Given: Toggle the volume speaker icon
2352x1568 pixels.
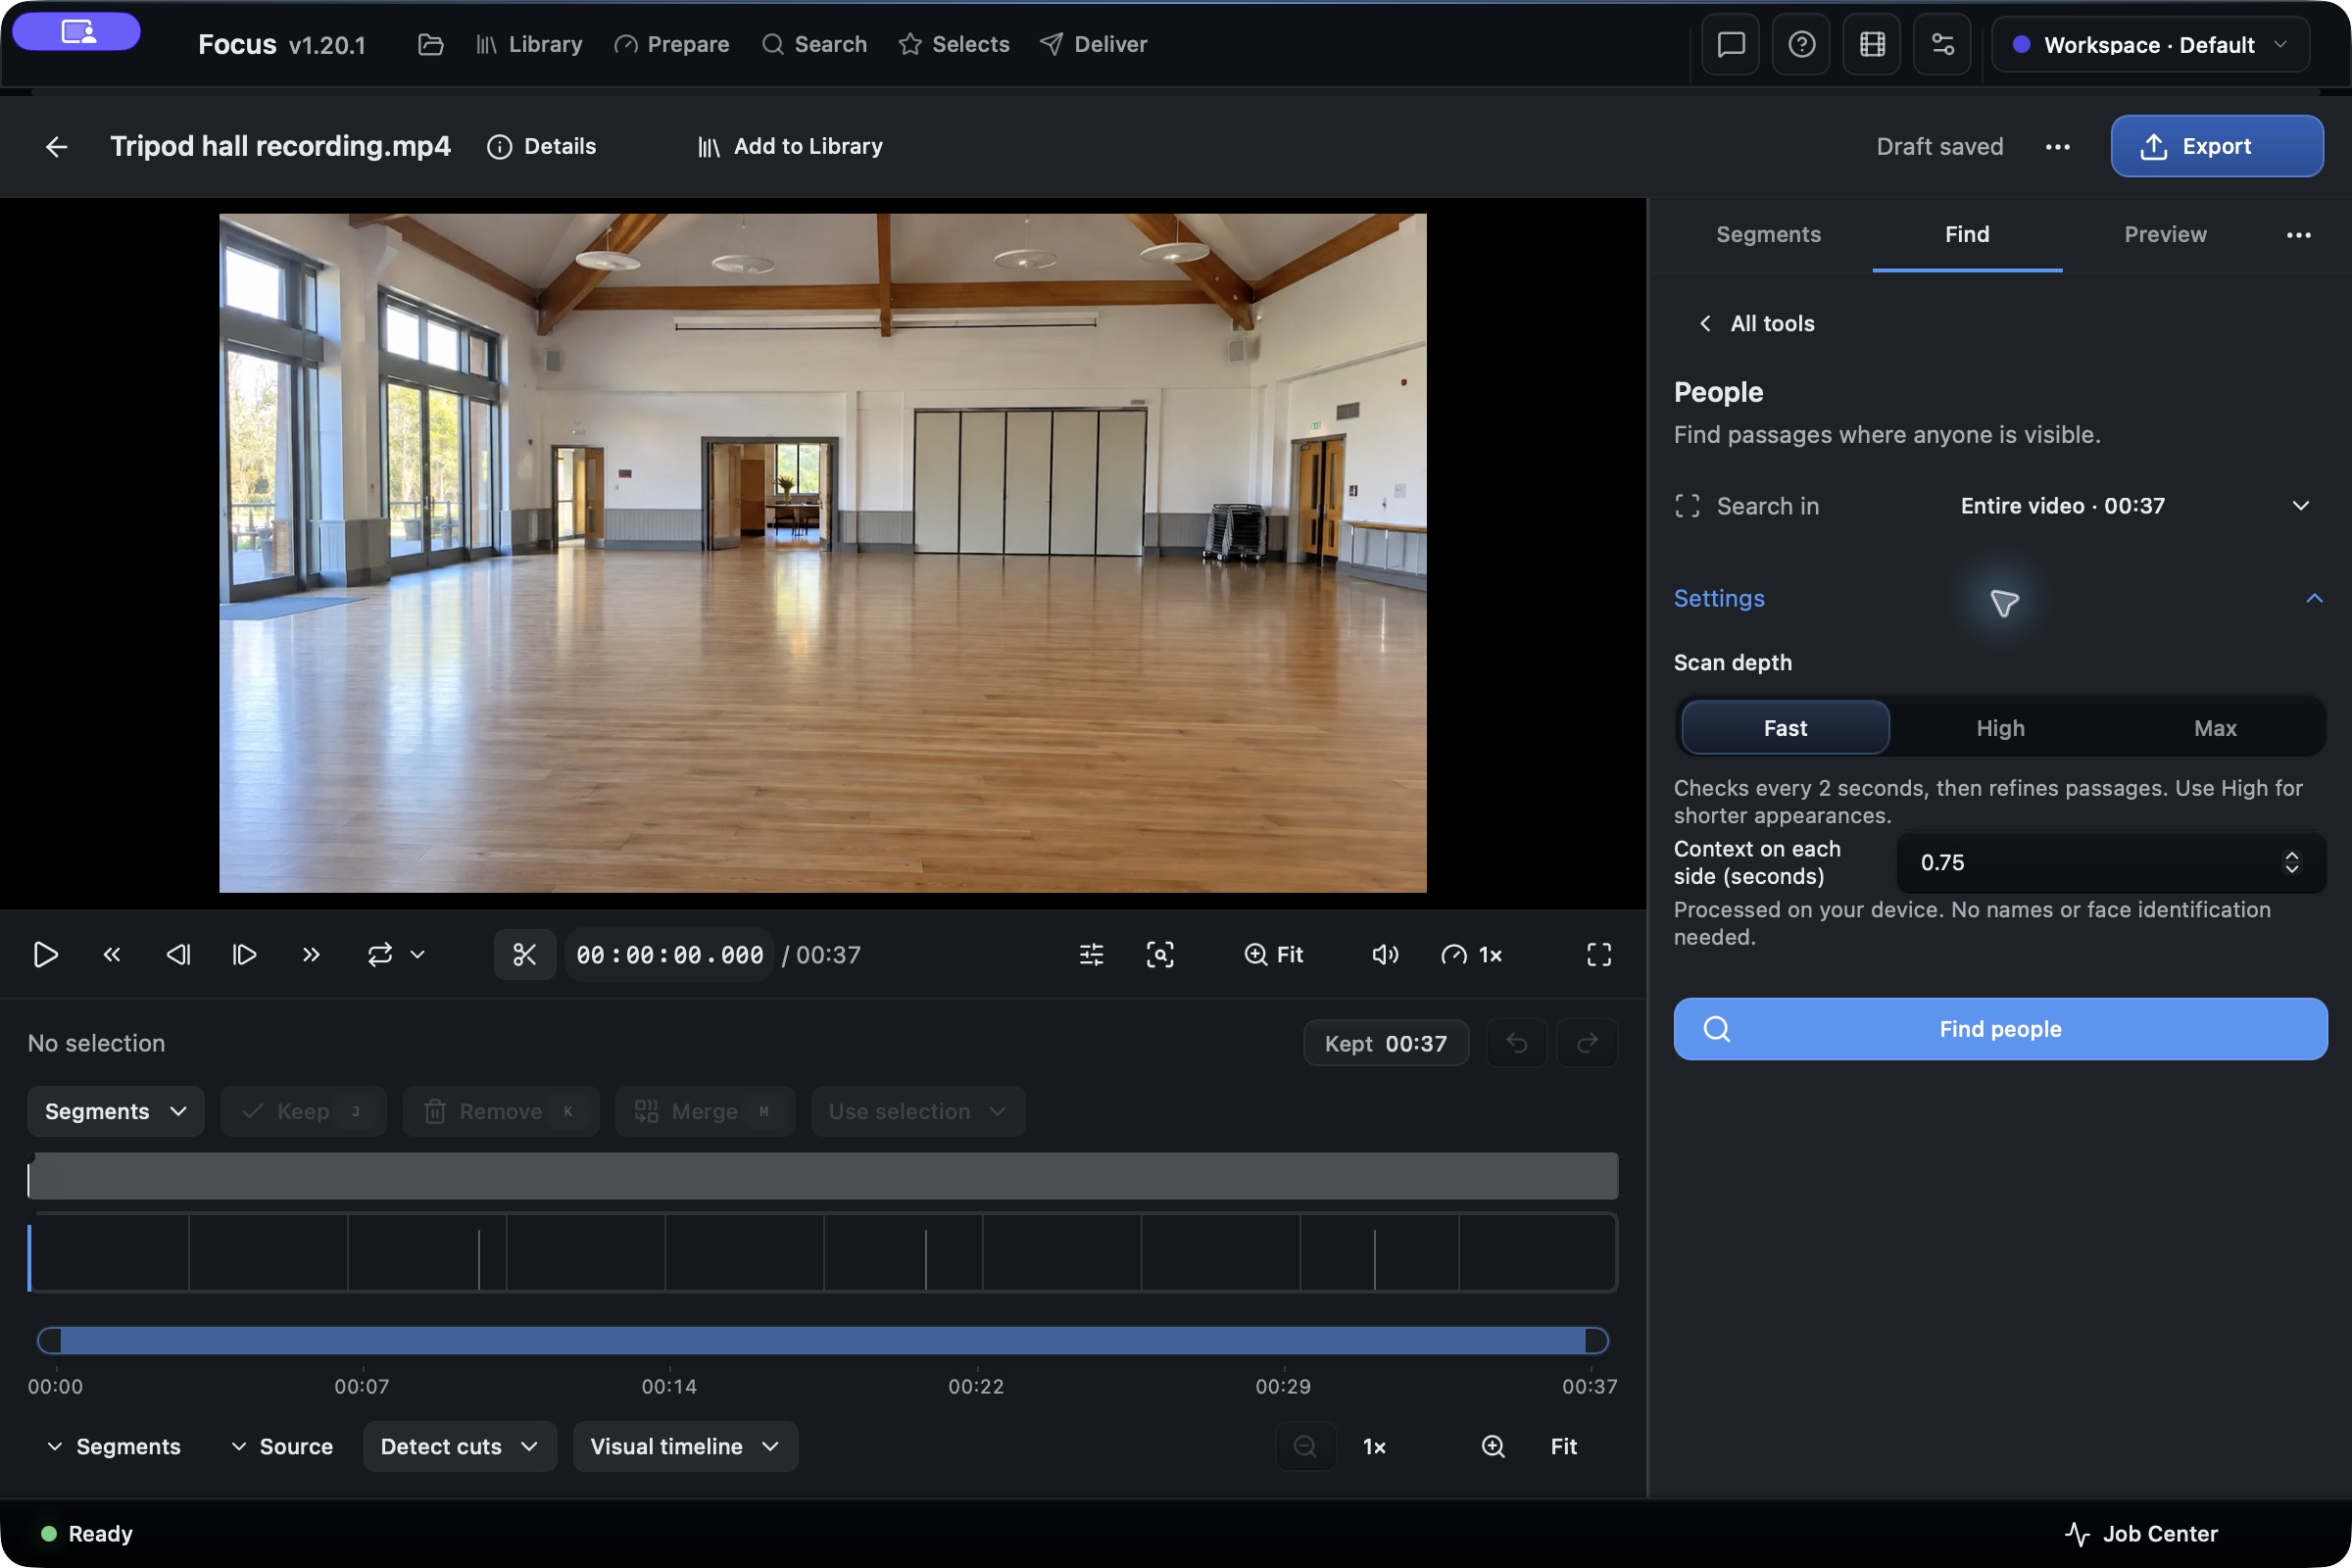Looking at the screenshot, I should [x=1385, y=955].
